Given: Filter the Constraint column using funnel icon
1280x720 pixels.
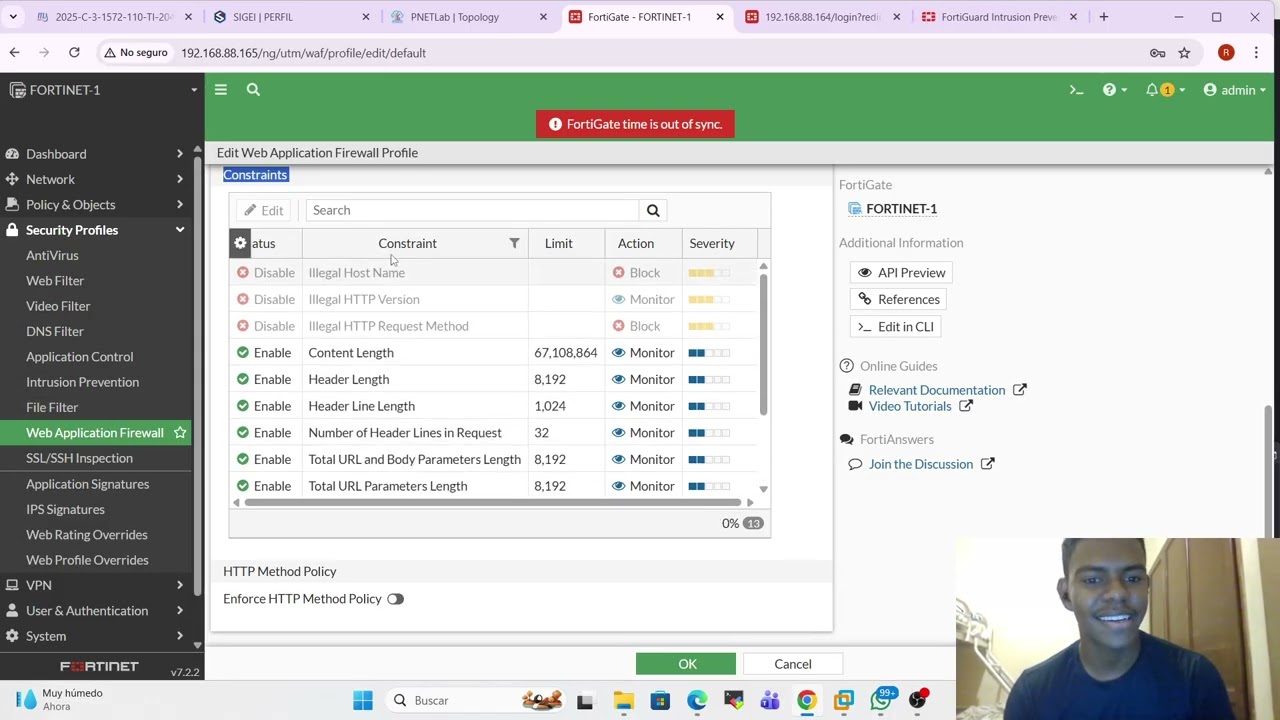Looking at the screenshot, I should [x=514, y=243].
